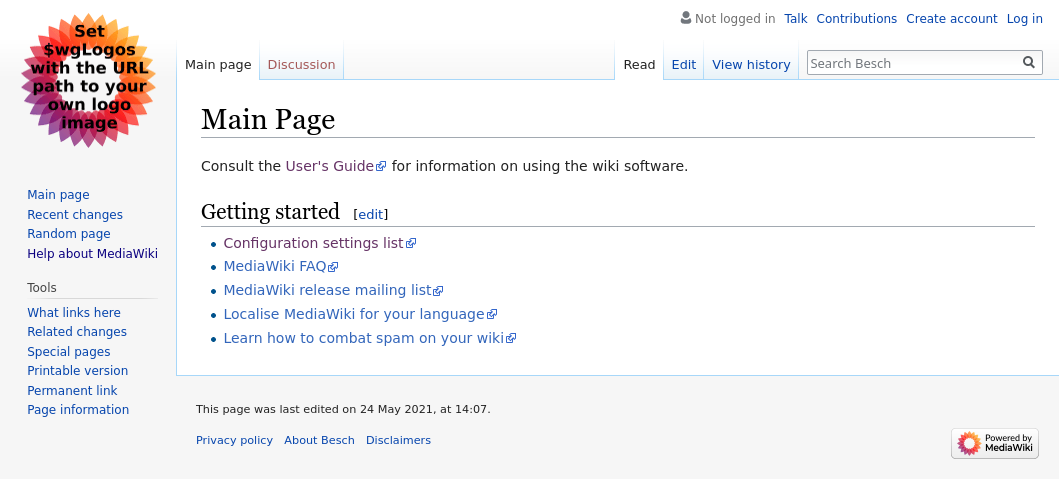
Task: Click Create account link
Action: [x=951, y=19]
